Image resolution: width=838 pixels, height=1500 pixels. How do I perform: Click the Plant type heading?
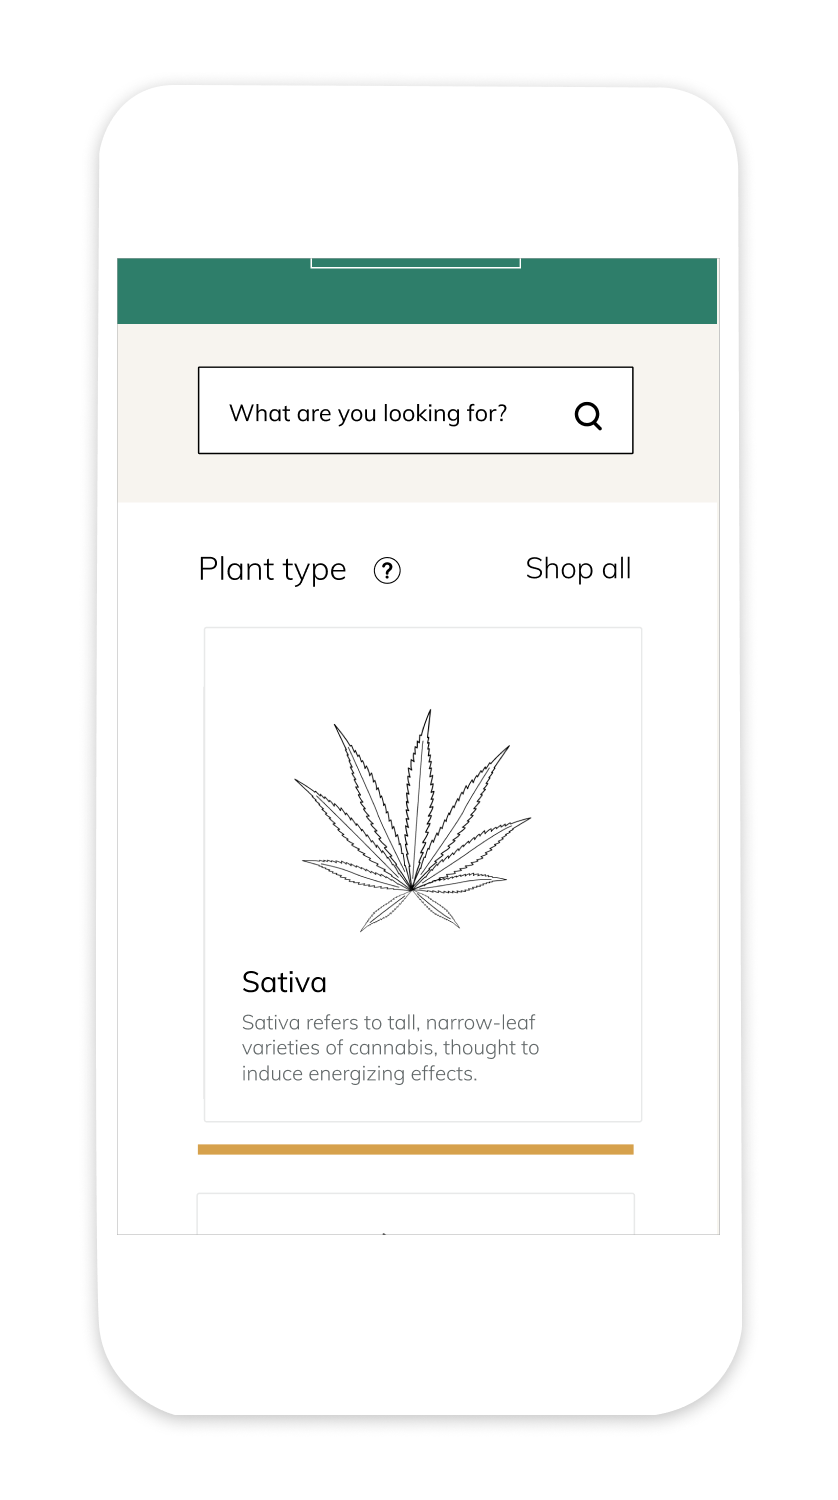point(272,570)
